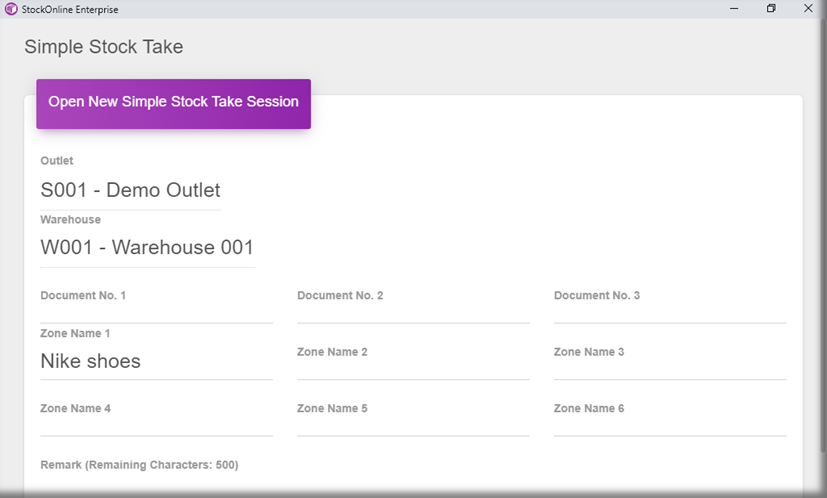Viewport: 827px width, 498px height.
Task: Click the Zone Name 3 input field
Action: point(670,368)
